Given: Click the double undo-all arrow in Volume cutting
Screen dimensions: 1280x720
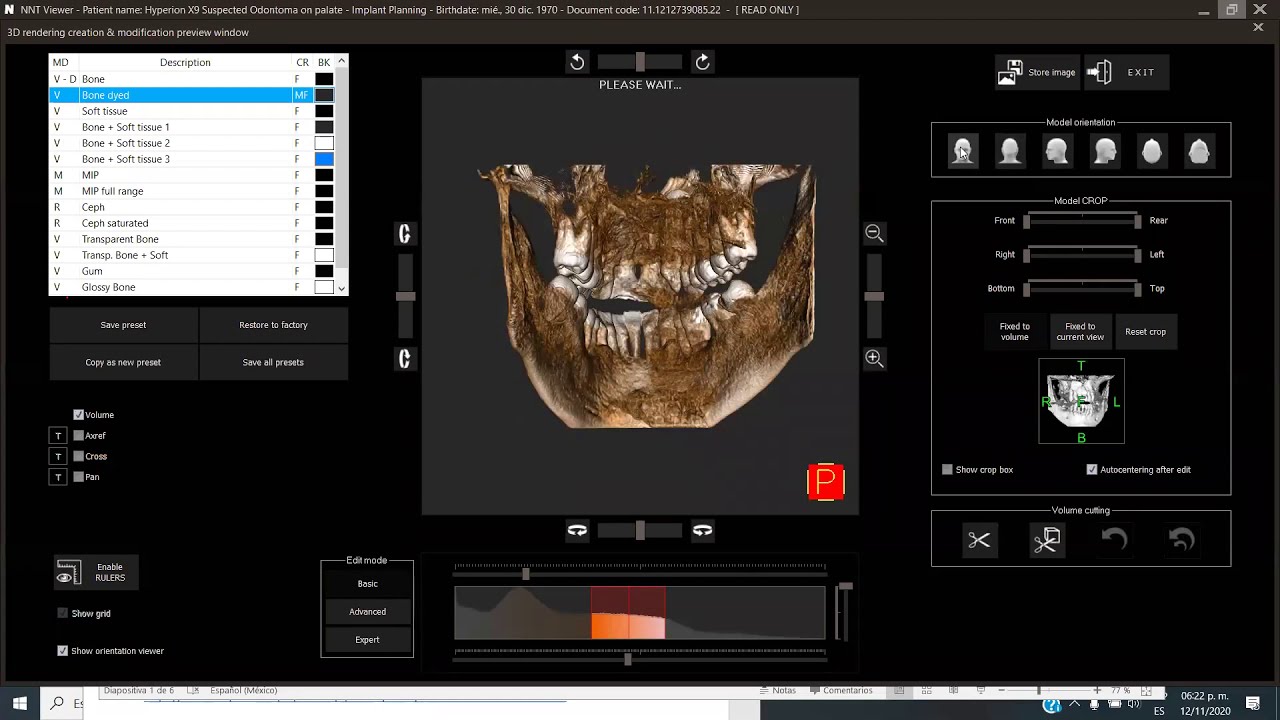Looking at the screenshot, I should tap(1182, 541).
